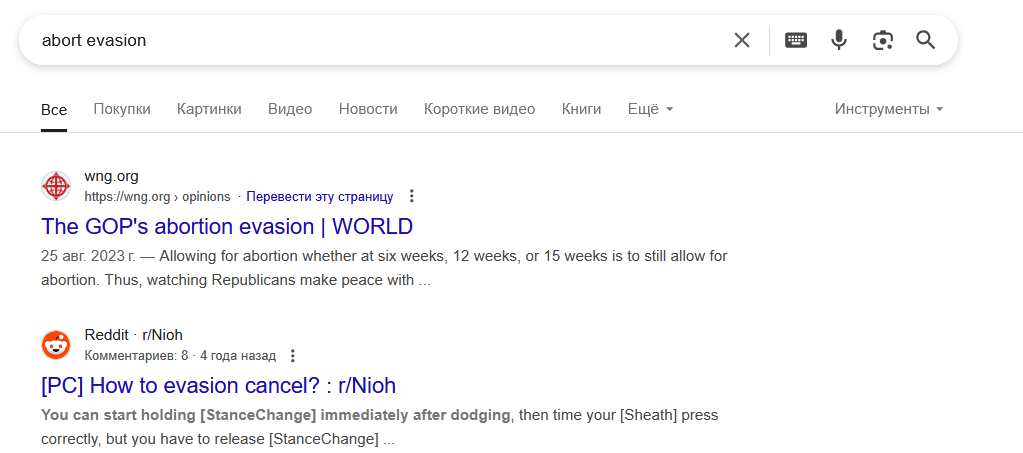The width and height of the screenshot is (1023, 453).
Task: Open How to evasion cancel Reddit link
Action: pos(219,386)
